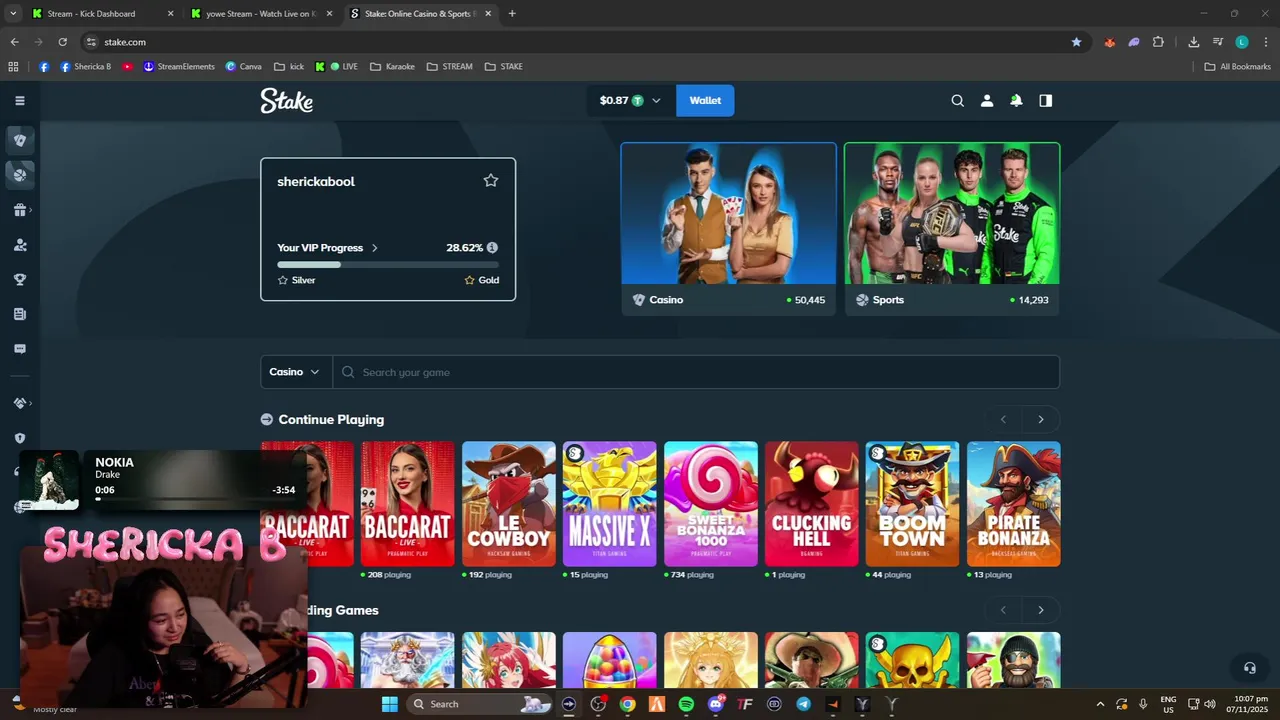The image size is (1280, 720).
Task: Open Sweet Bonanza 1000 game thumbnail
Action: tap(711, 504)
